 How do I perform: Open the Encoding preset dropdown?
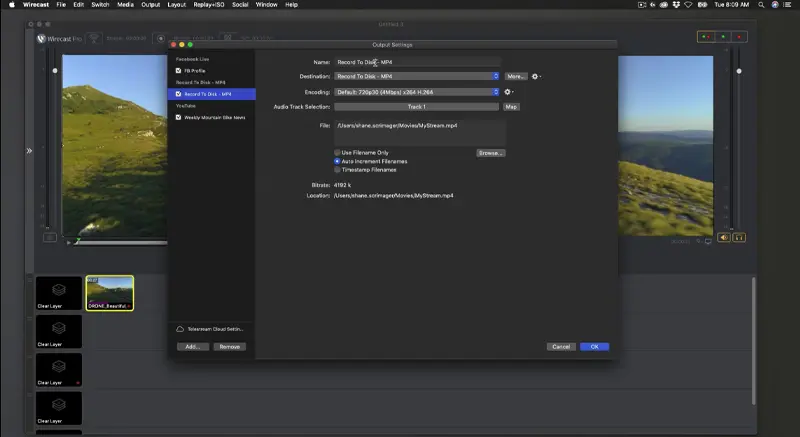coord(416,92)
